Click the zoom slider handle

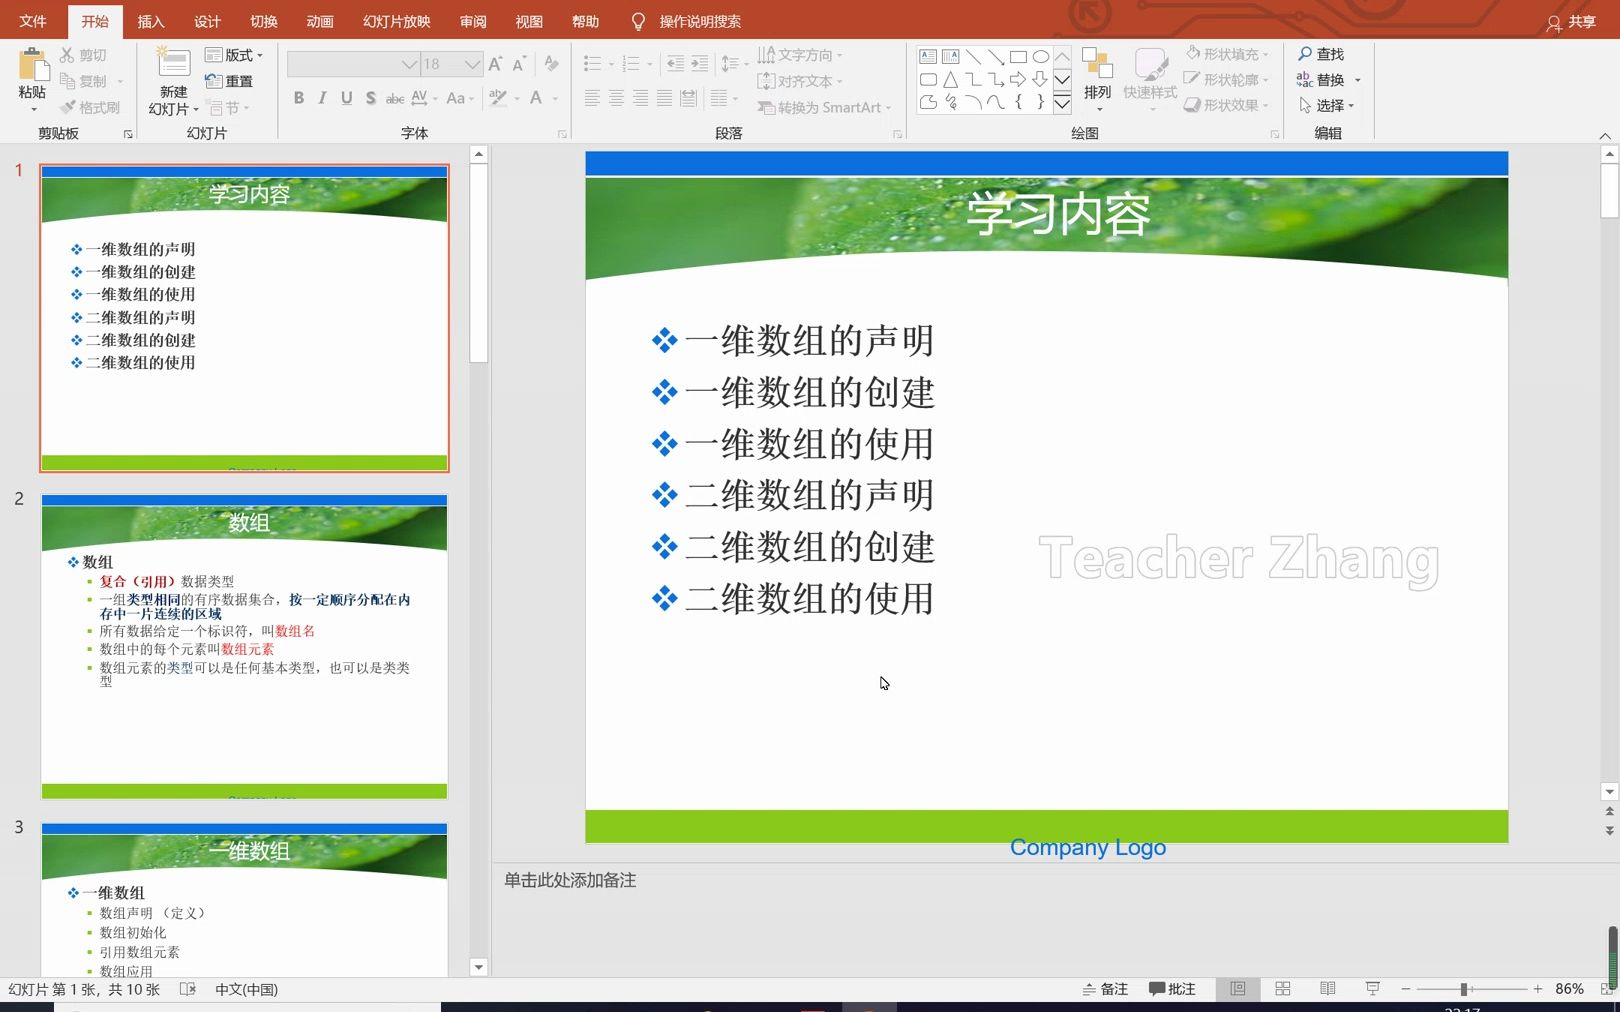[1464, 989]
